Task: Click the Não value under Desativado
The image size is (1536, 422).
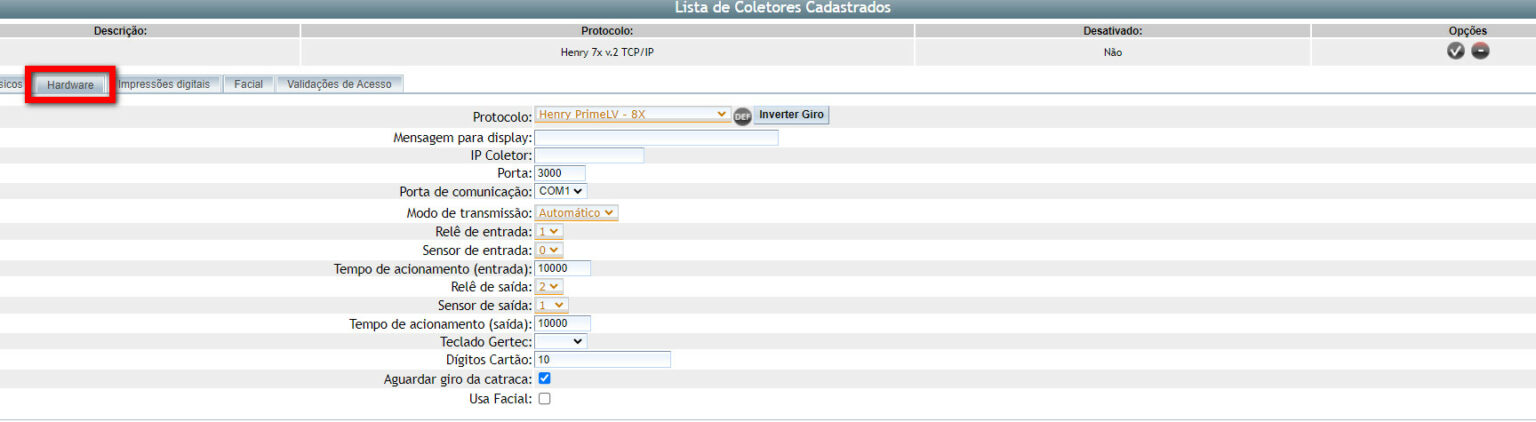Action: click(1112, 52)
